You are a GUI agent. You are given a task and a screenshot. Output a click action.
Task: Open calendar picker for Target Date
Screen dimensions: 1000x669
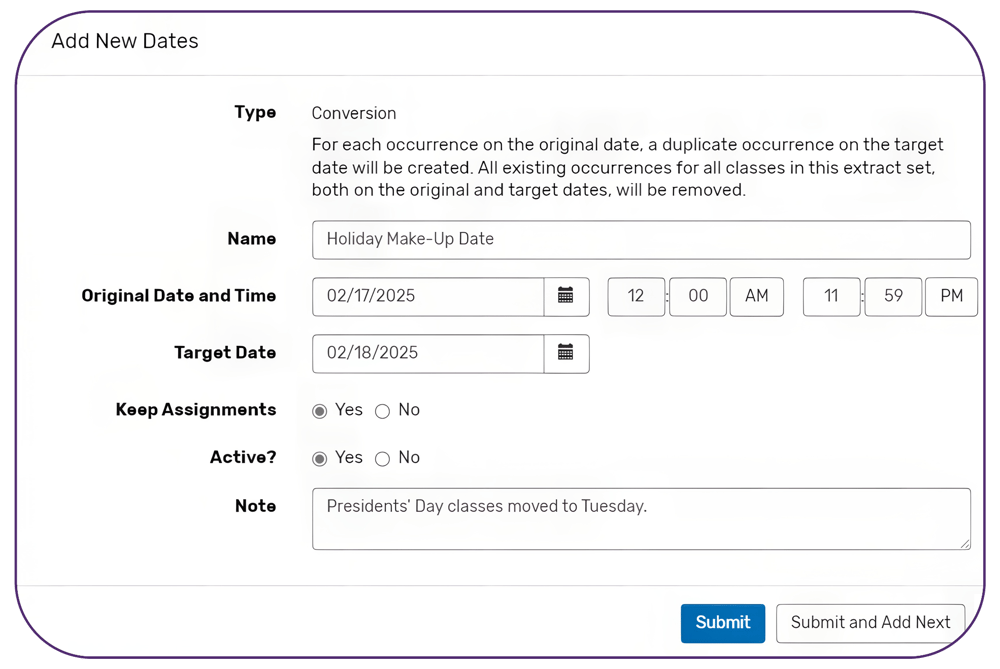point(566,353)
